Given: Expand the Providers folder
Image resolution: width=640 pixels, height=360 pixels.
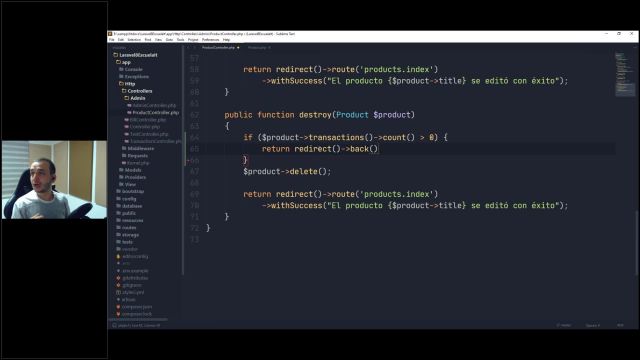Looking at the screenshot, I should click(x=133, y=178).
